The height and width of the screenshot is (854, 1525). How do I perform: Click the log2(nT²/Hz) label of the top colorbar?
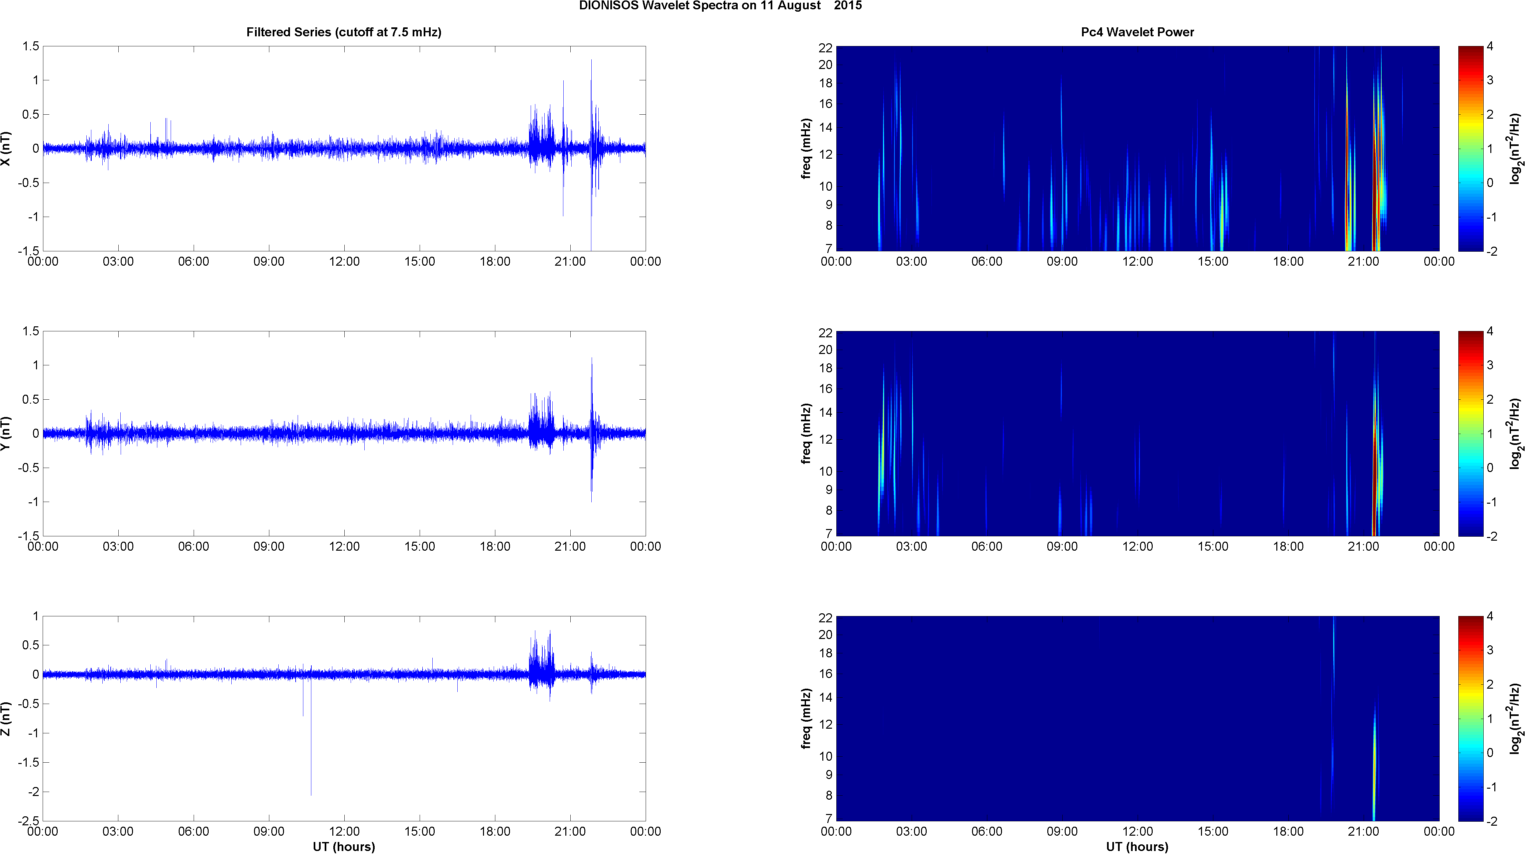[1515, 148]
